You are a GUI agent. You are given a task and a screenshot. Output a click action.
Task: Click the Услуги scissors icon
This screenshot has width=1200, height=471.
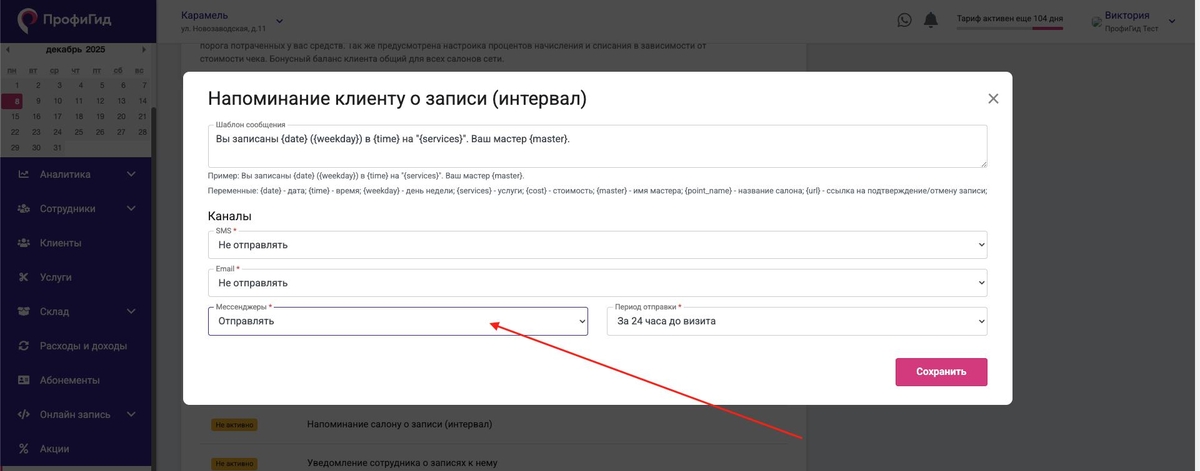tap(23, 277)
